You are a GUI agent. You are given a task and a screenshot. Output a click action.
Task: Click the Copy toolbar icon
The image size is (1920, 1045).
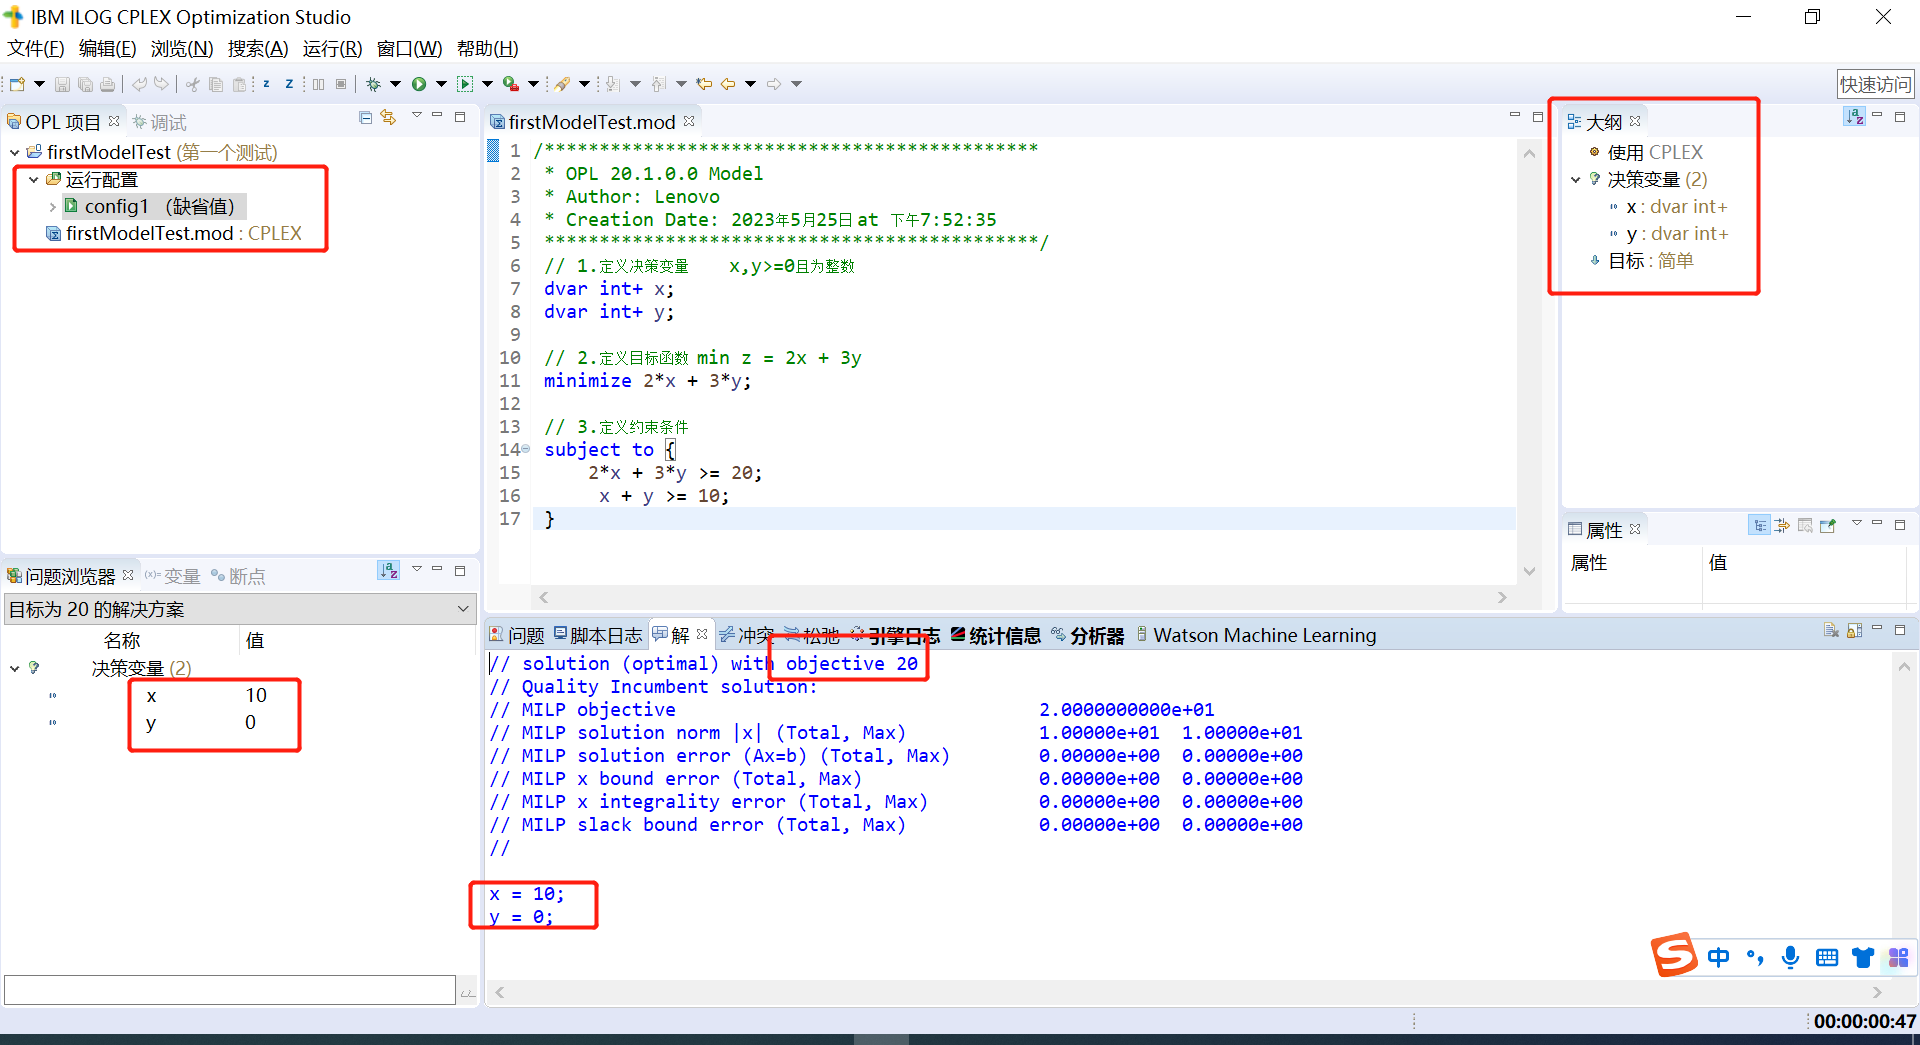215,84
